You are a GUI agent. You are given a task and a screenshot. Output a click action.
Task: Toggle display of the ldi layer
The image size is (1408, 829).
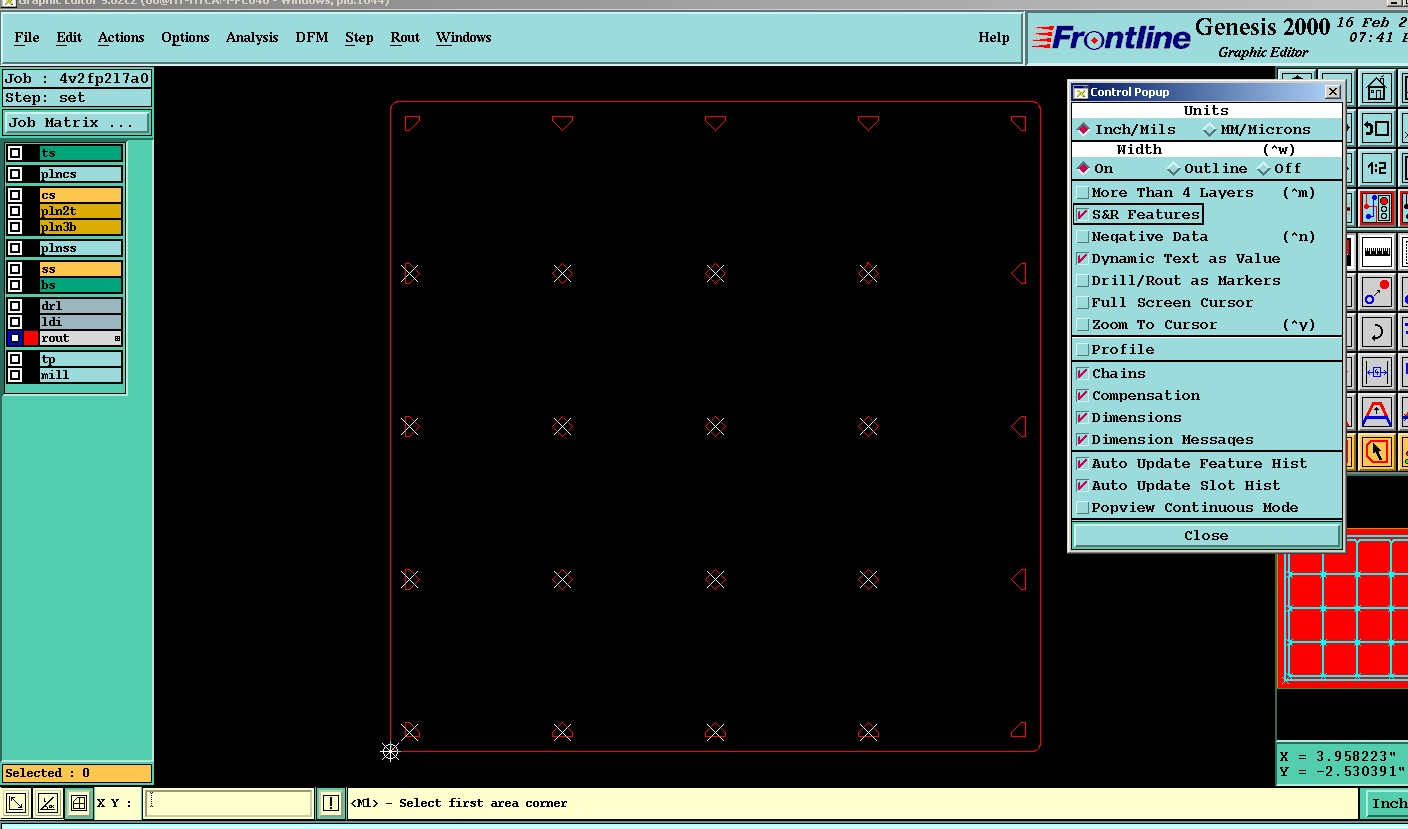[x=15, y=322]
